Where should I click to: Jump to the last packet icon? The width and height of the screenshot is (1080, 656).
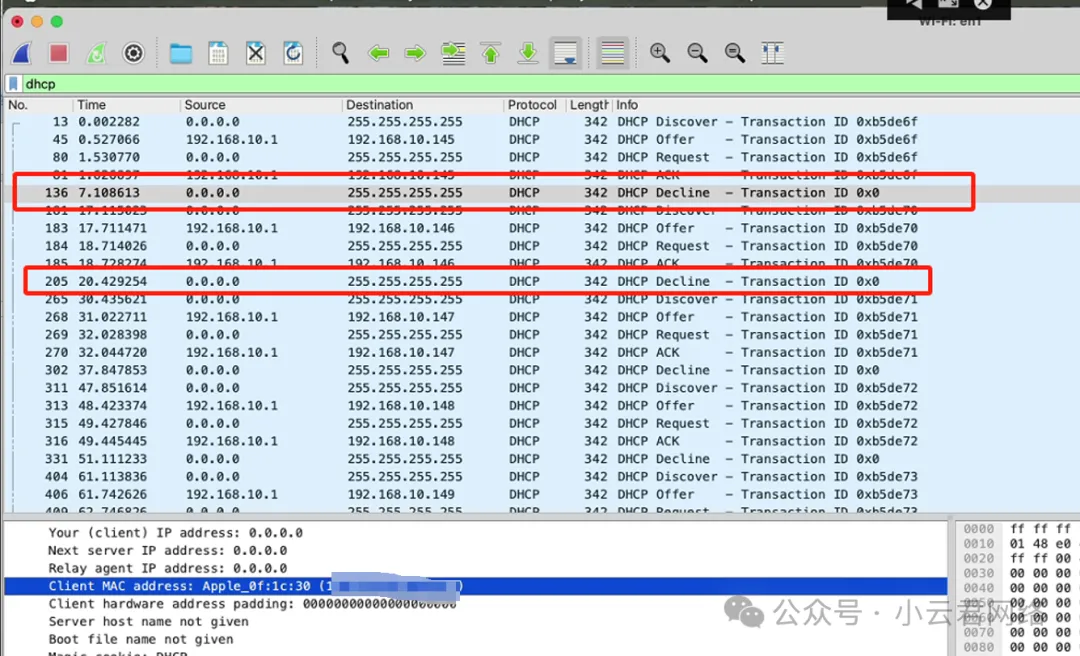point(528,53)
